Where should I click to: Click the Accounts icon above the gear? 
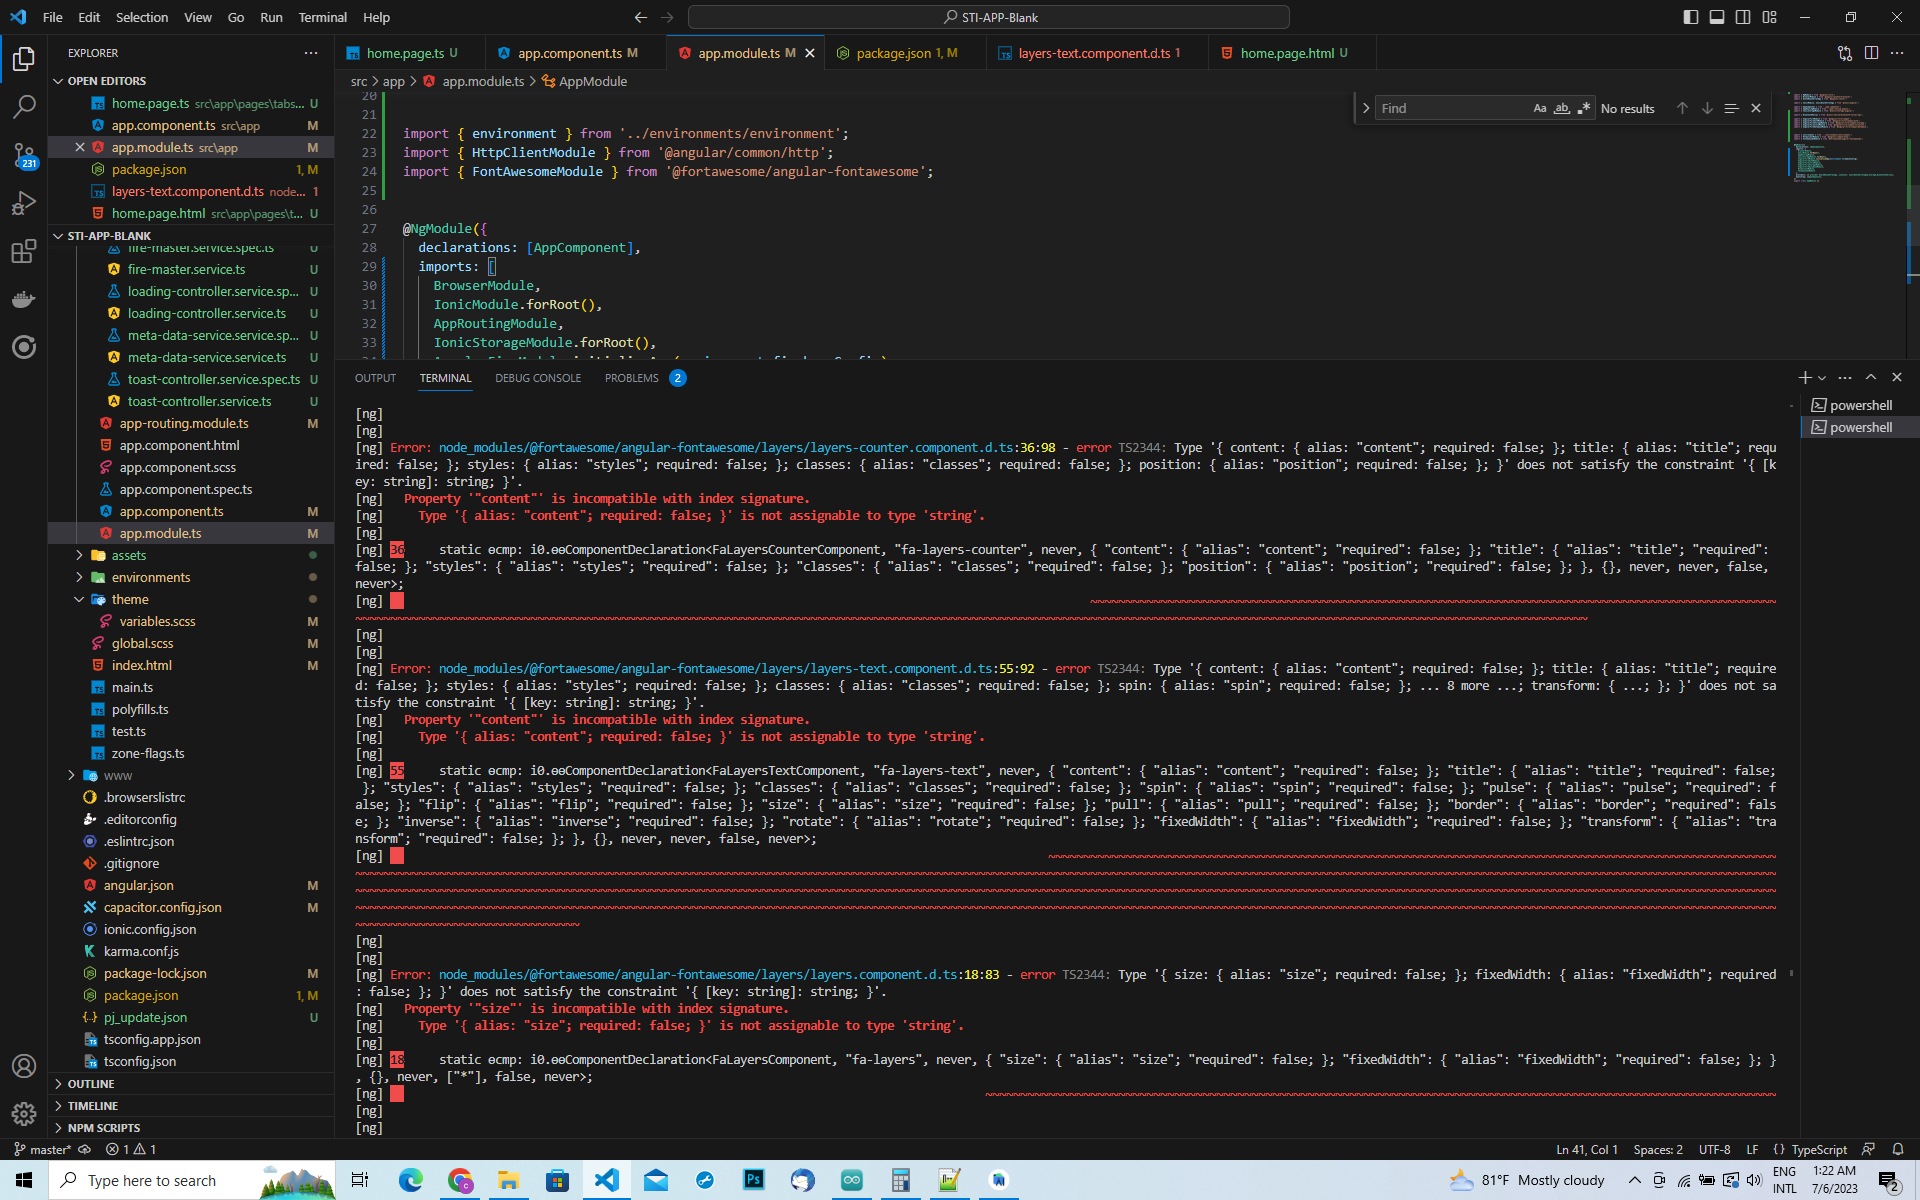(24, 1066)
